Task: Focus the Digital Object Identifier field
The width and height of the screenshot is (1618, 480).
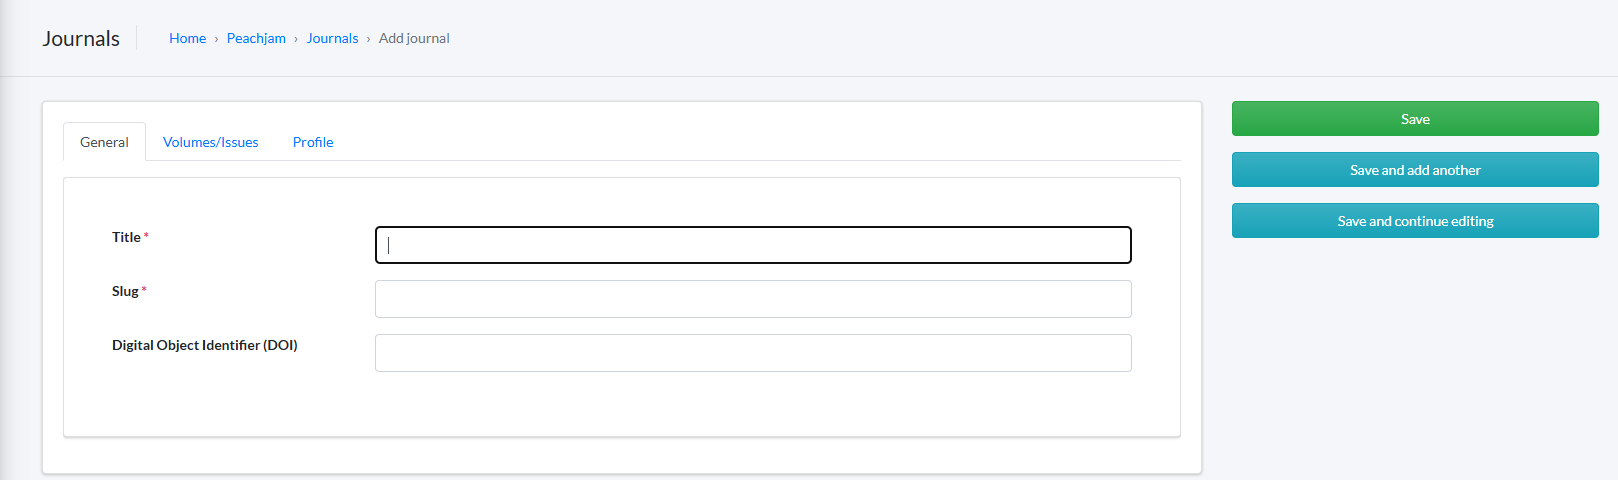Action: 753,353
